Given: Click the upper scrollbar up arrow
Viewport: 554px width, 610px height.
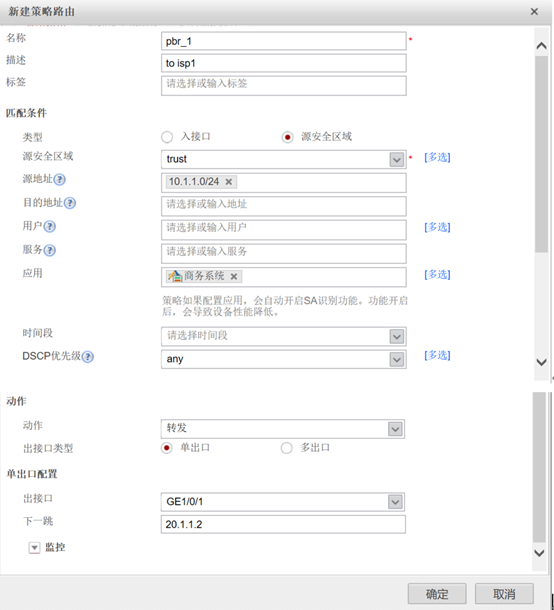Looking at the screenshot, I should [x=541, y=46].
